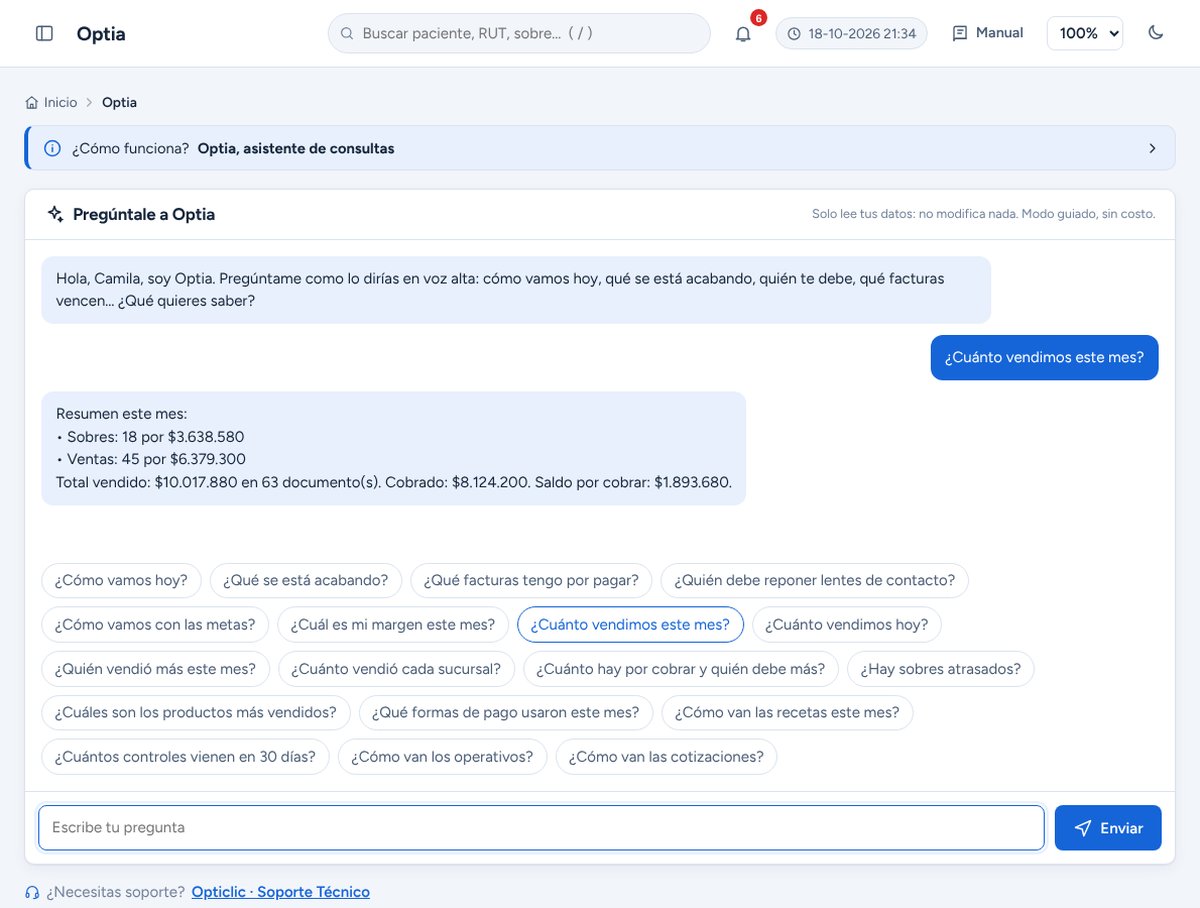Click the Escribe tu pregunta input

pos(541,828)
